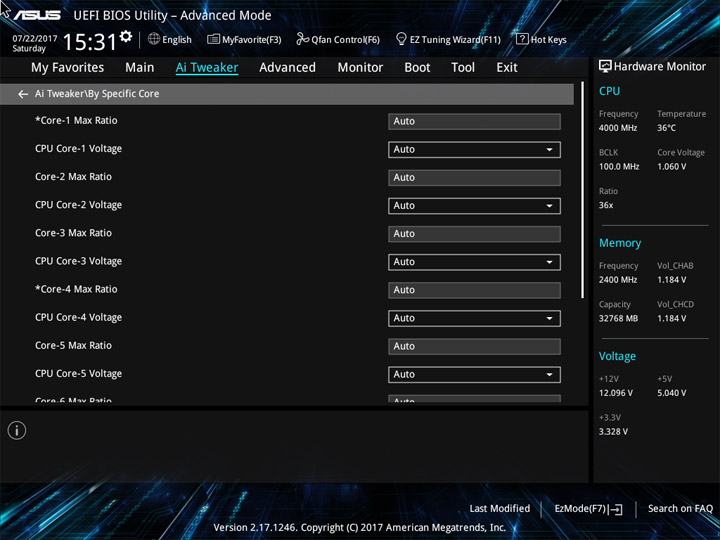Click the EzMode exit arrow icon
Viewport: 720px width, 540px height.
tap(617, 509)
